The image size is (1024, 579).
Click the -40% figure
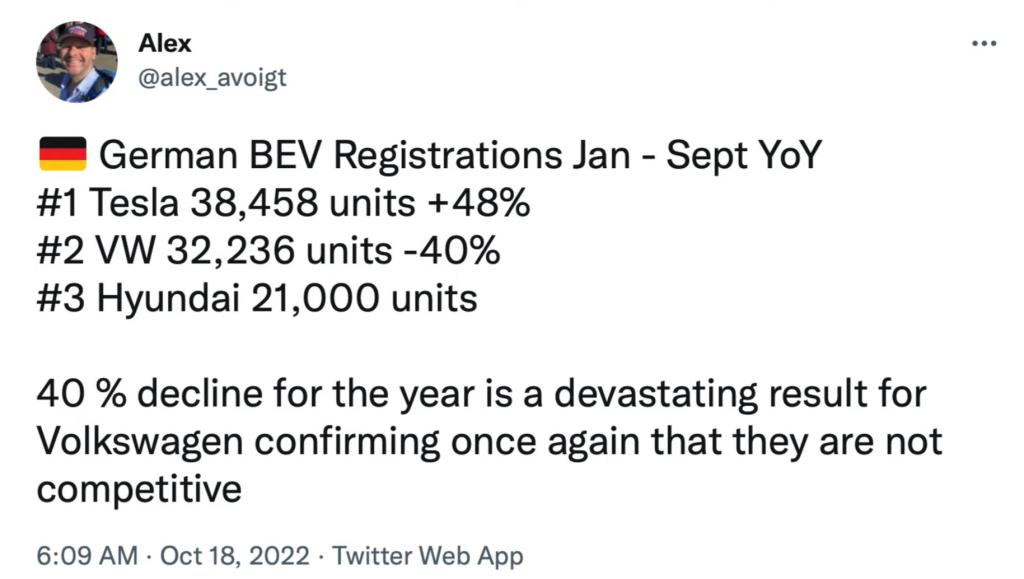click(452, 251)
